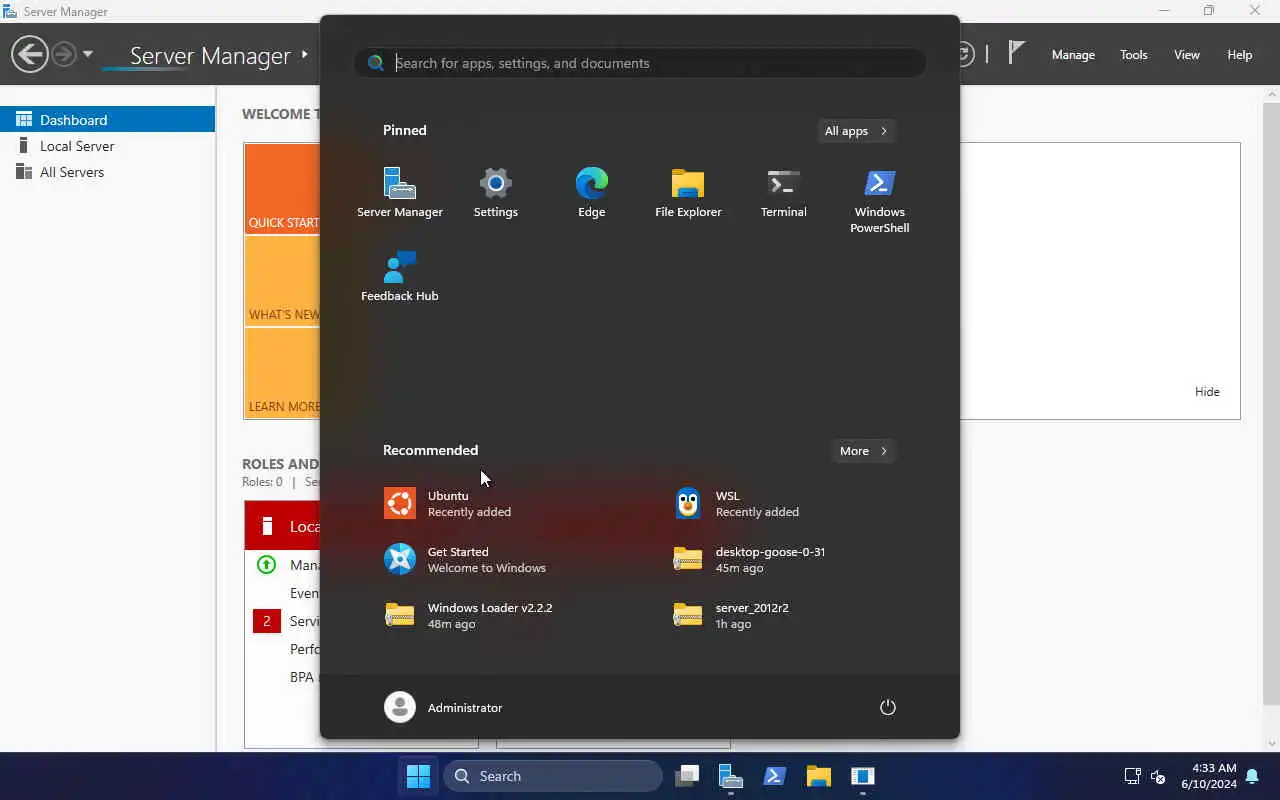This screenshot has height=800, width=1280.
Task: Open Help menu in Server Manager
Action: click(x=1239, y=55)
